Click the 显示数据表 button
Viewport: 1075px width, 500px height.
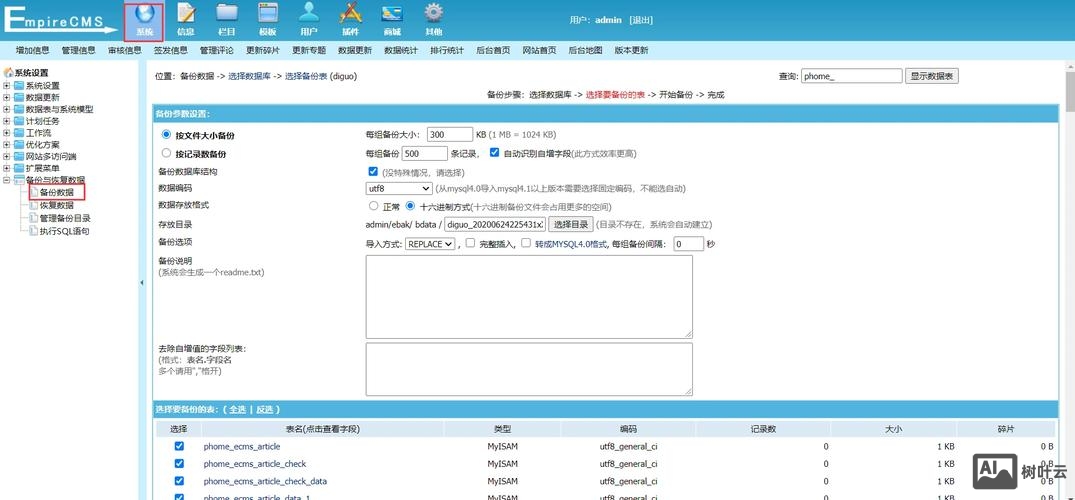[x=932, y=76]
